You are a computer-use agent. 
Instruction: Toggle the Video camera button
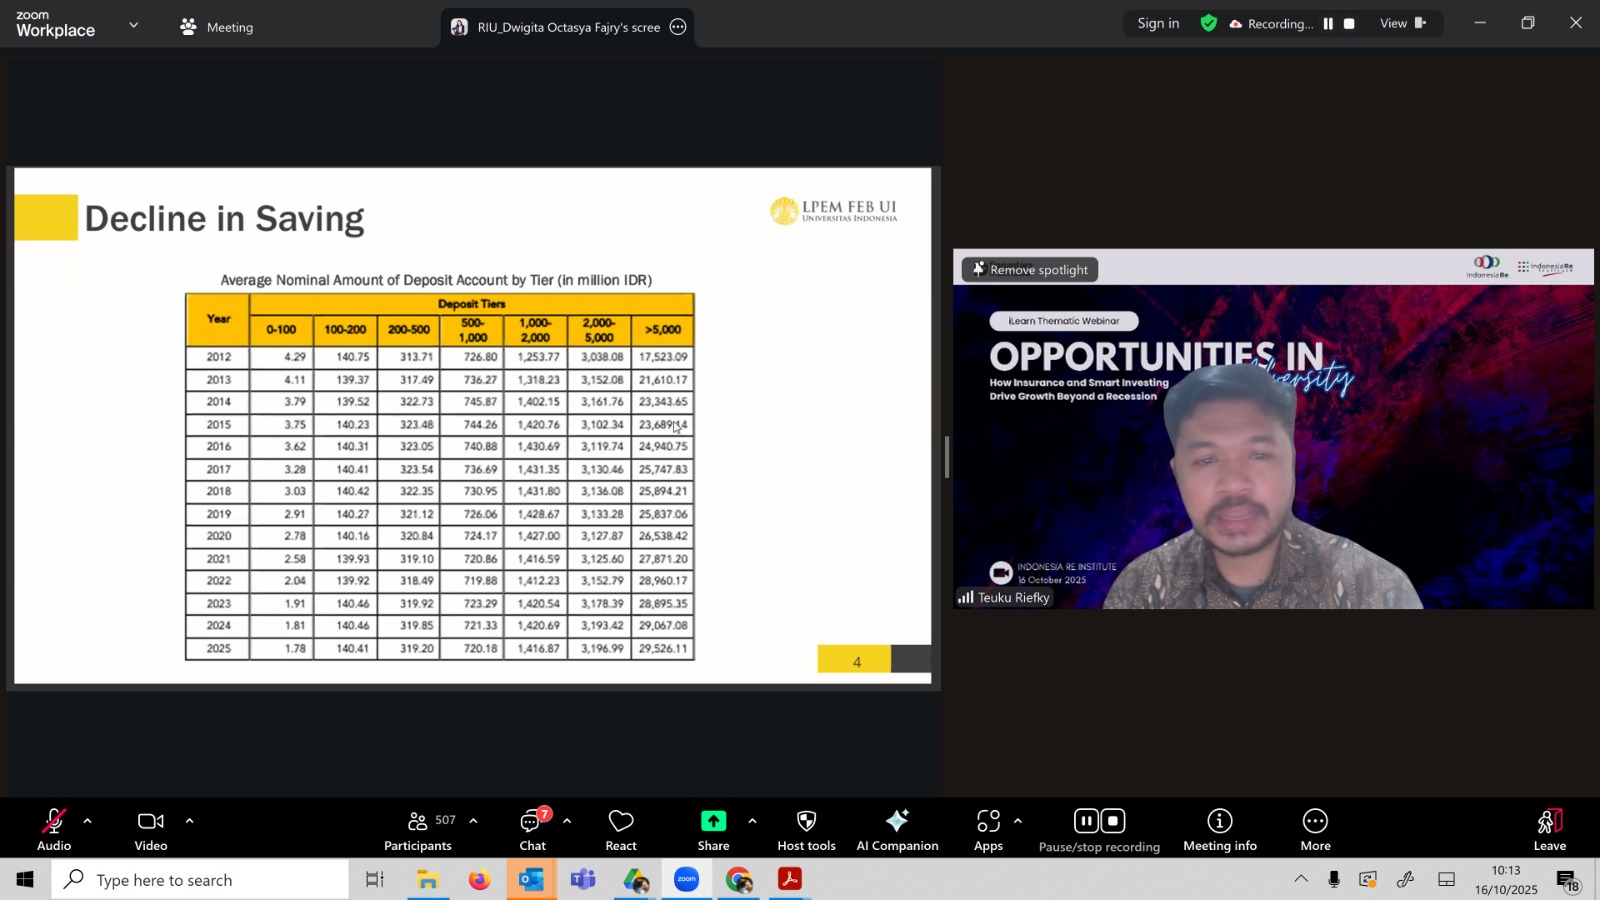(x=151, y=829)
